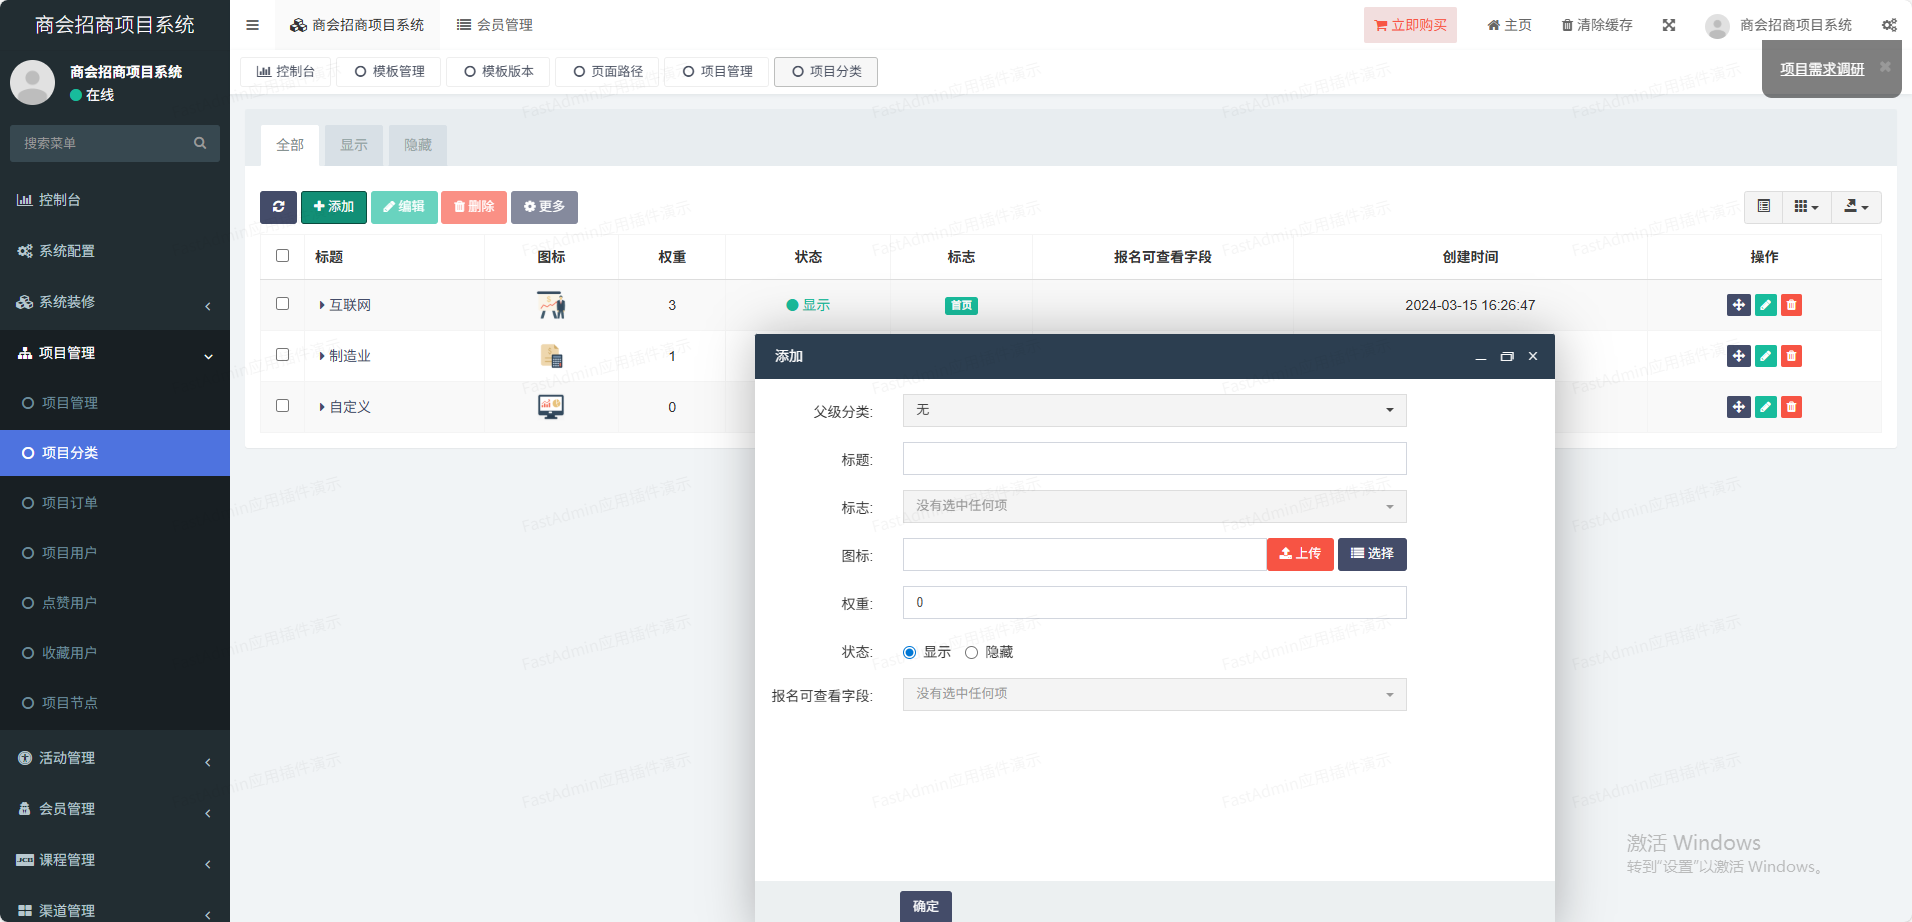
Task: Click the refresh icon button in the toolbar
Action: tap(278, 207)
